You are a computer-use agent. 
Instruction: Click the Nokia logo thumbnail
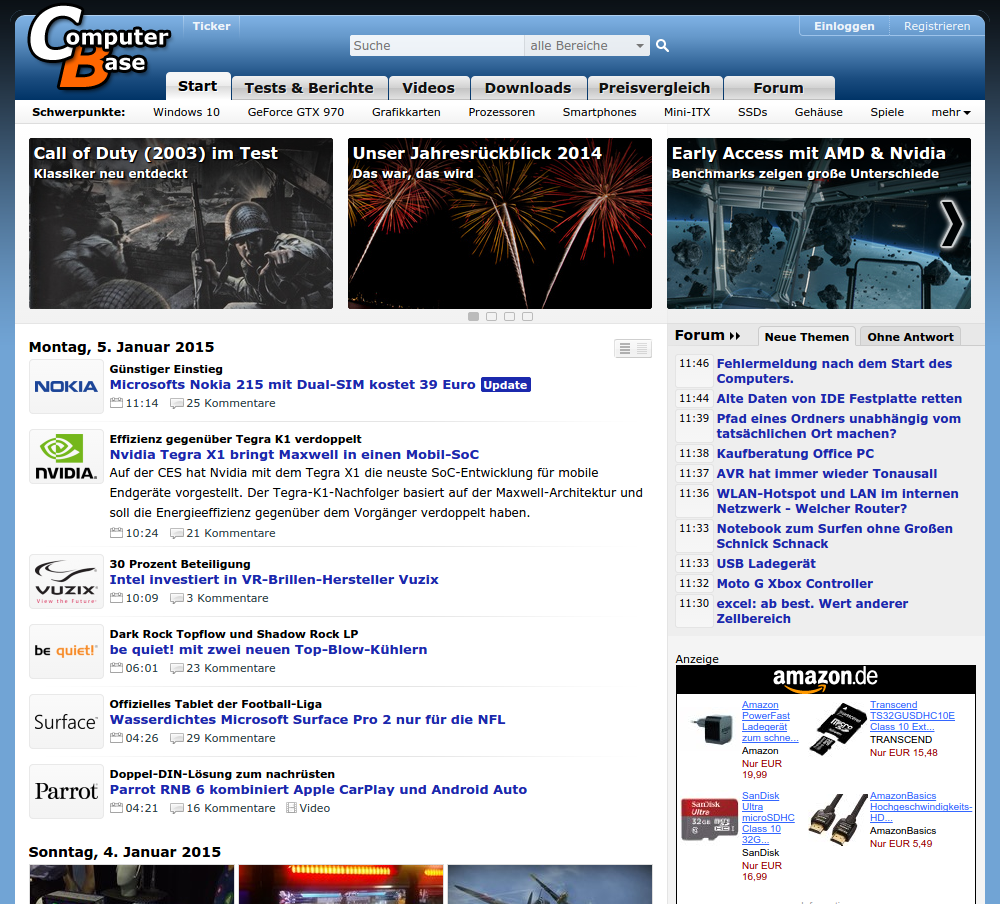coord(66,386)
